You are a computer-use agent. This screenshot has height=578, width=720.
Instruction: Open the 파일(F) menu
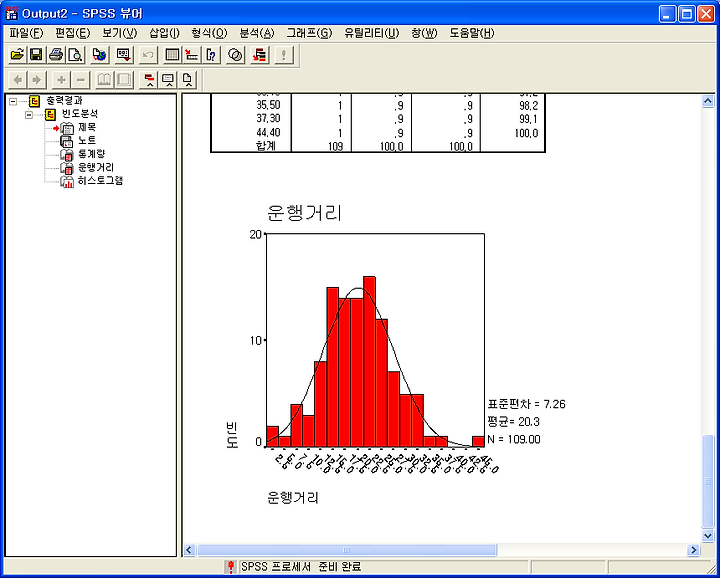pyautogui.click(x=26, y=33)
